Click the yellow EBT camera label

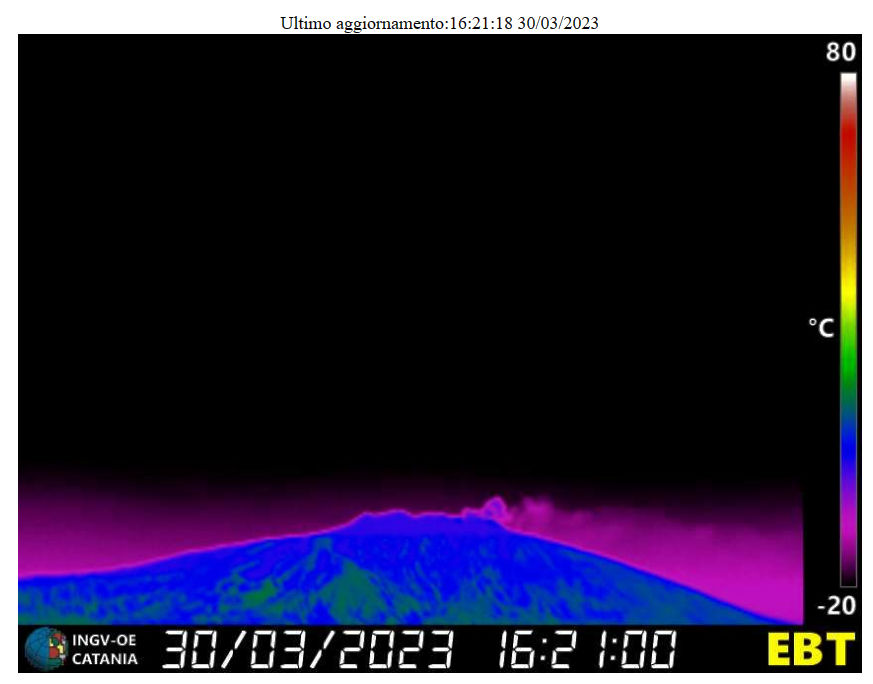[810, 648]
